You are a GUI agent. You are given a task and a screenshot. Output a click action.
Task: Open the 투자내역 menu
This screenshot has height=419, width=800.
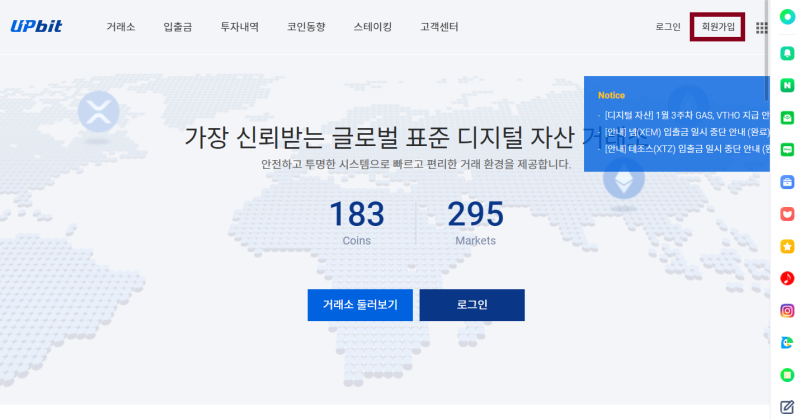coord(239,27)
